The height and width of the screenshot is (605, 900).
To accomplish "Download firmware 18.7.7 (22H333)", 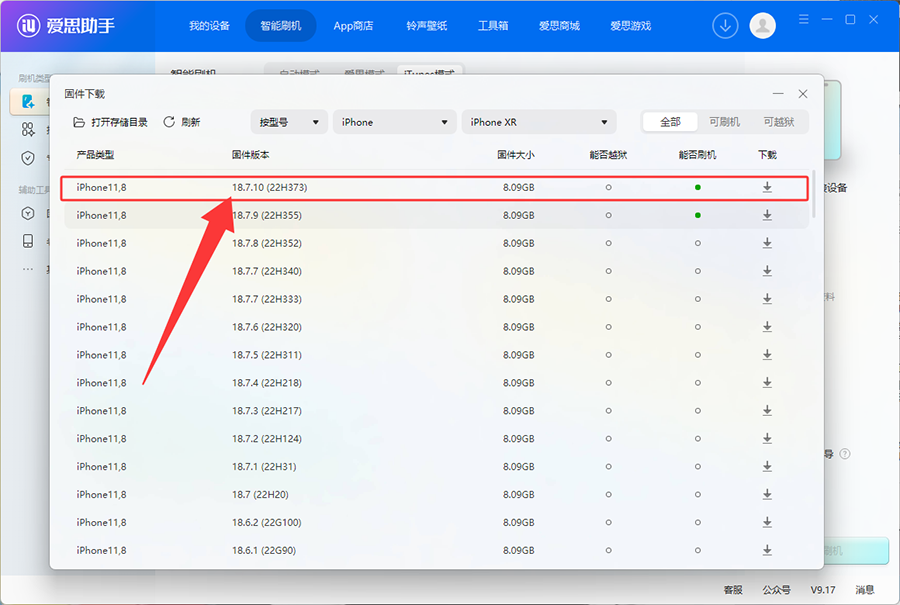I will [767, 299].
